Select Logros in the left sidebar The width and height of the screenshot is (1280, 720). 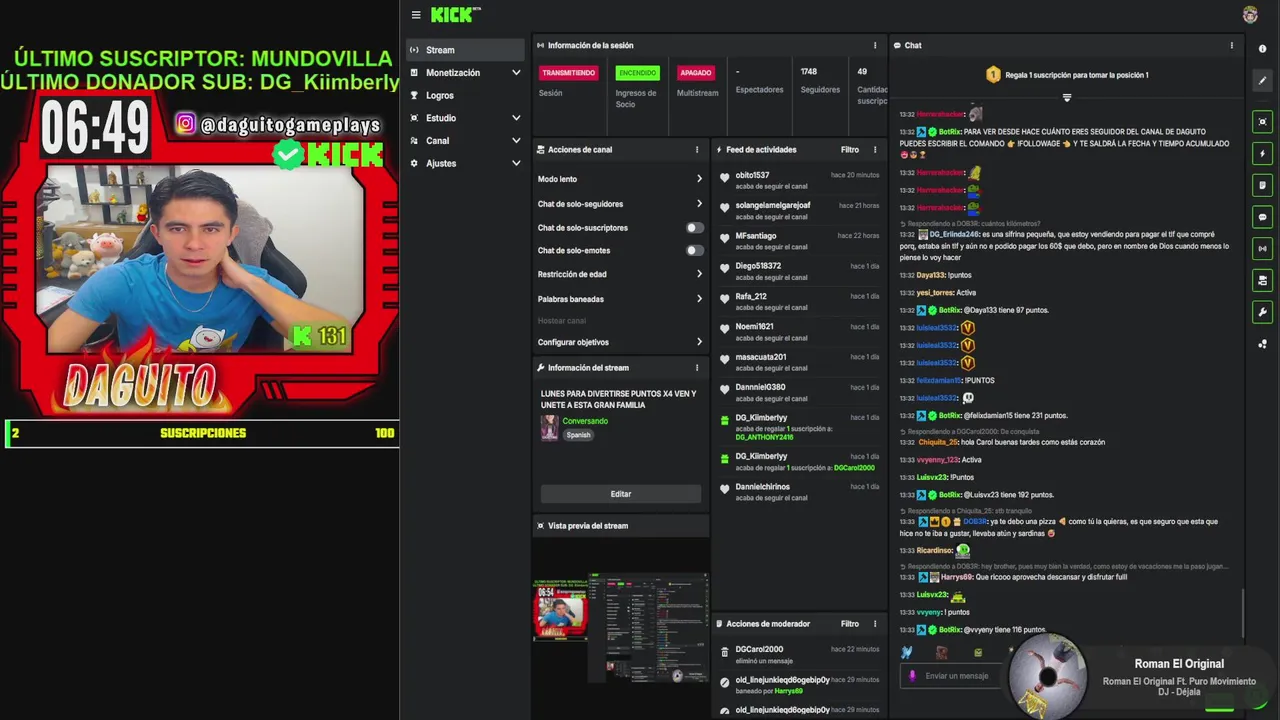coord(465,96)
